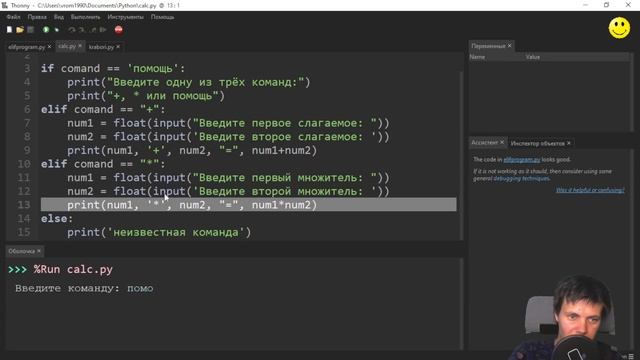Close the Инспектор объектов tab
Image resolution: width=640 pixels, height=360 pixels.
coord(569,143)
